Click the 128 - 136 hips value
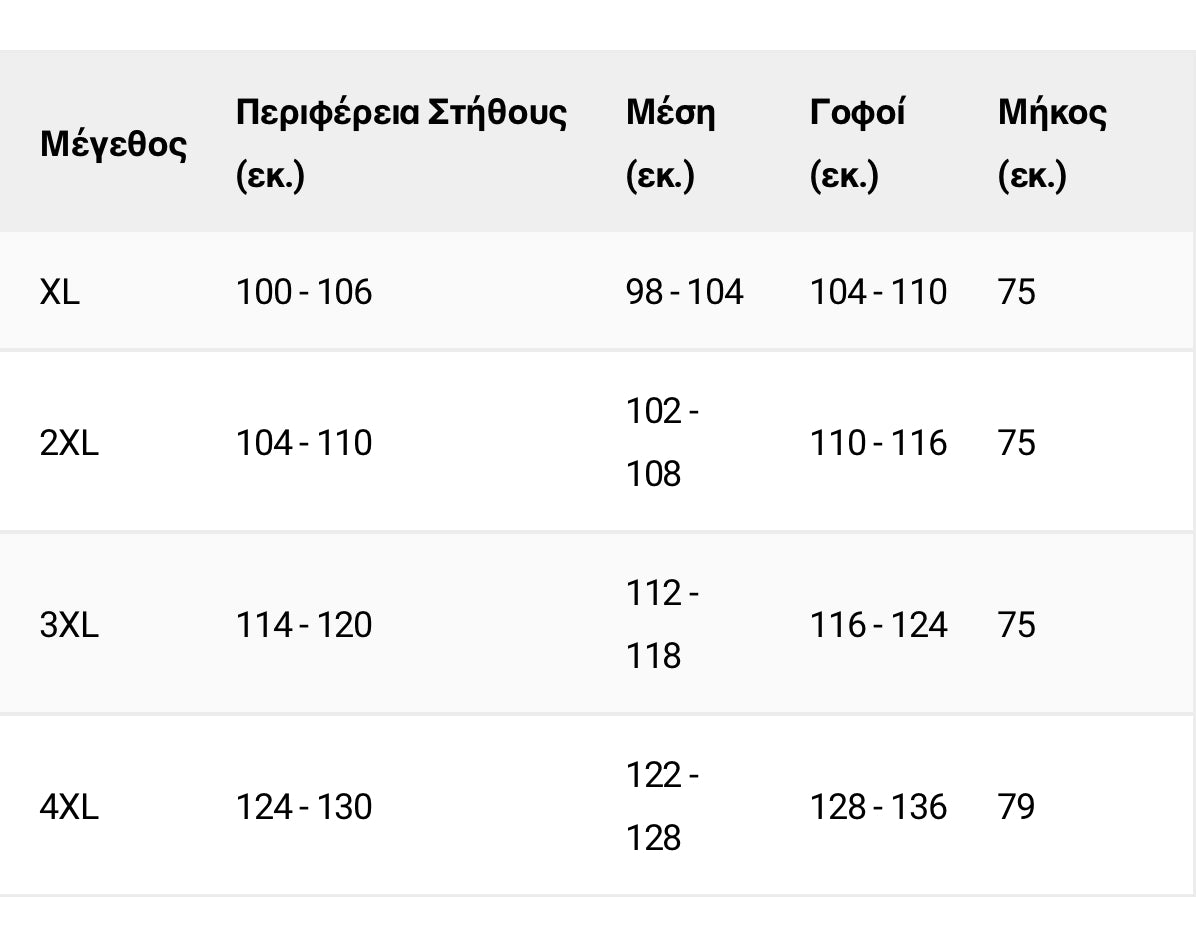Screen dimensions: 1196x937 (x=878, y=807)
